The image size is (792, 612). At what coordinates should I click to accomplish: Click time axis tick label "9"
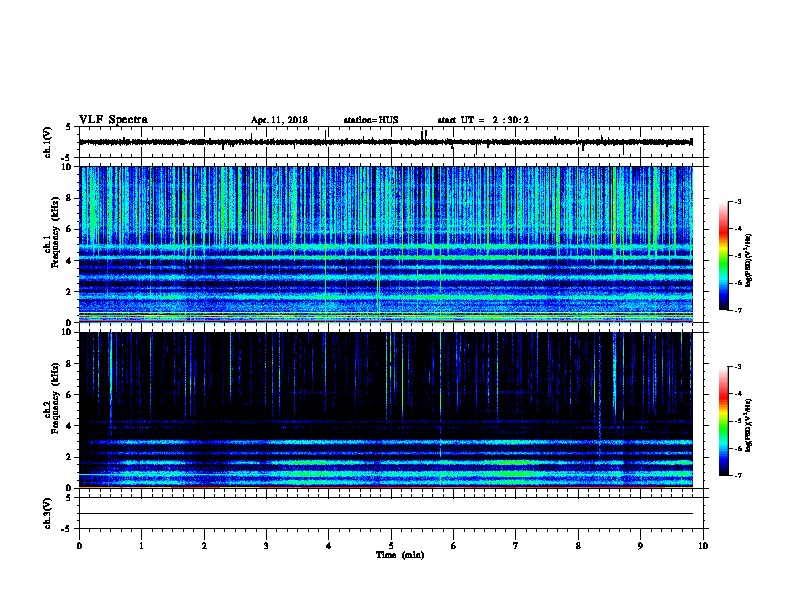click(640, 546)
